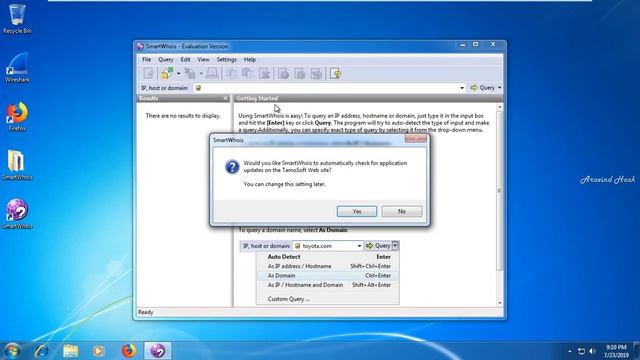Click the volume speaker tray icon
The width and height of the screenshot is (640, 360).
[x=593, y=351]
